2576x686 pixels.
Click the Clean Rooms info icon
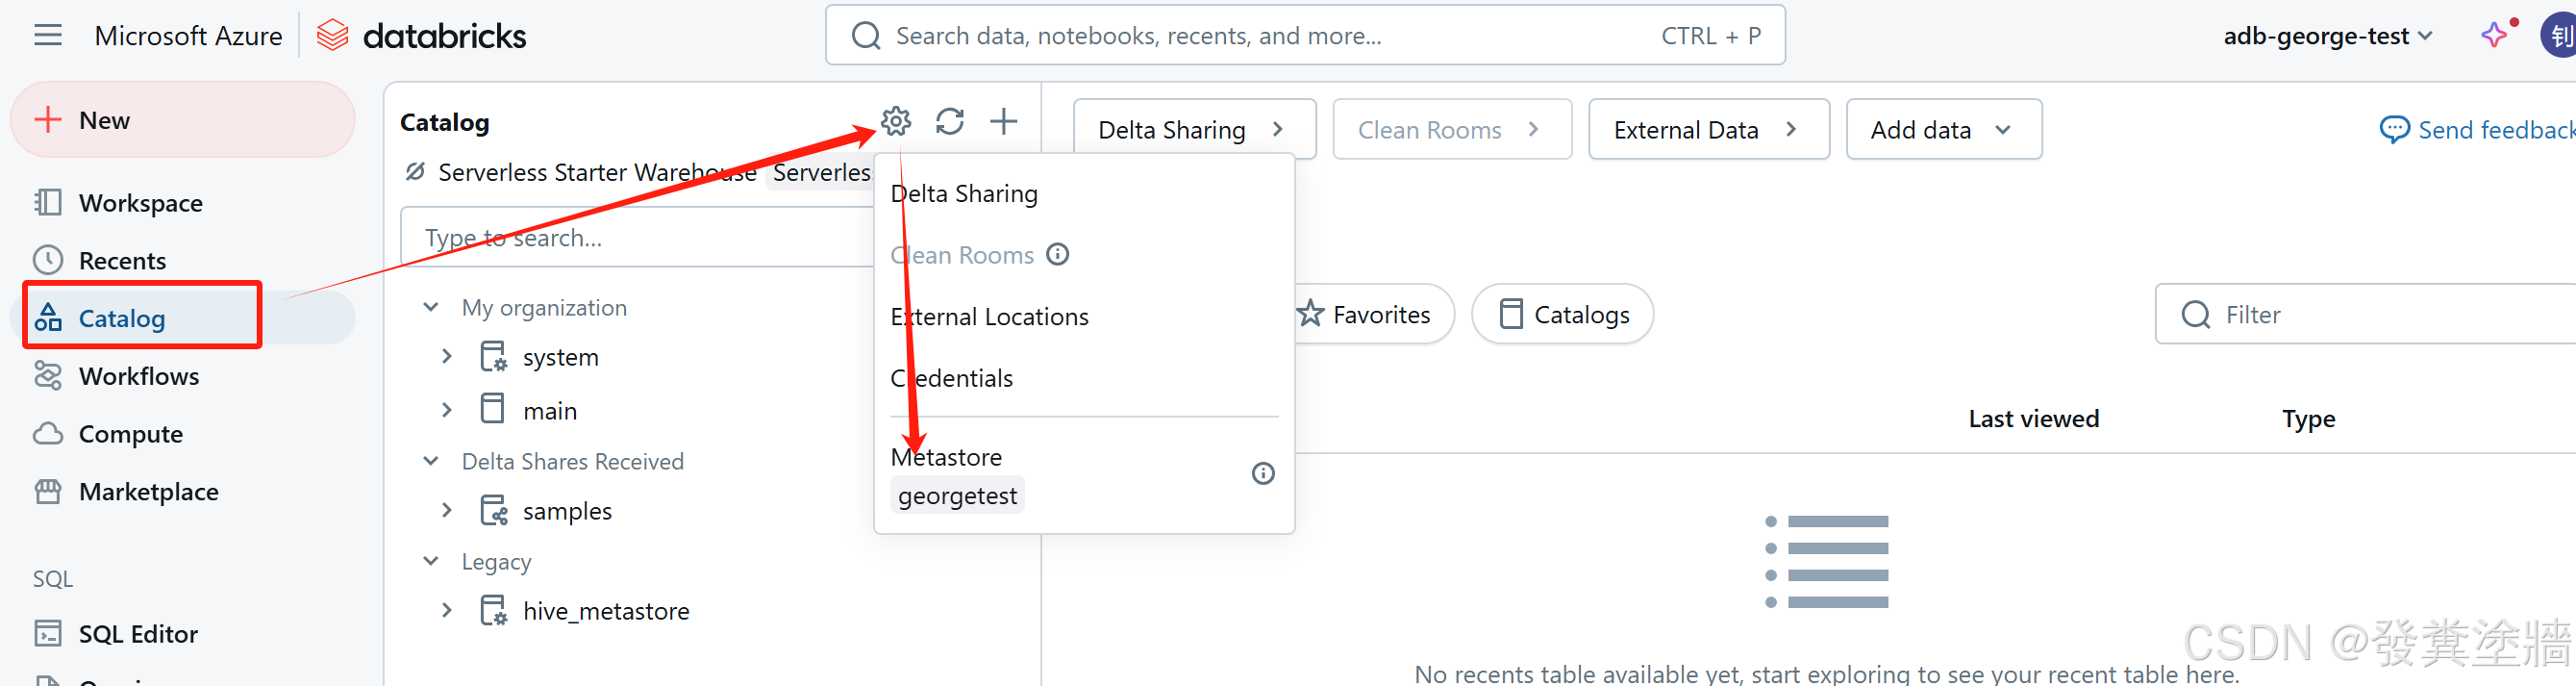click(x=1058, y=254)
